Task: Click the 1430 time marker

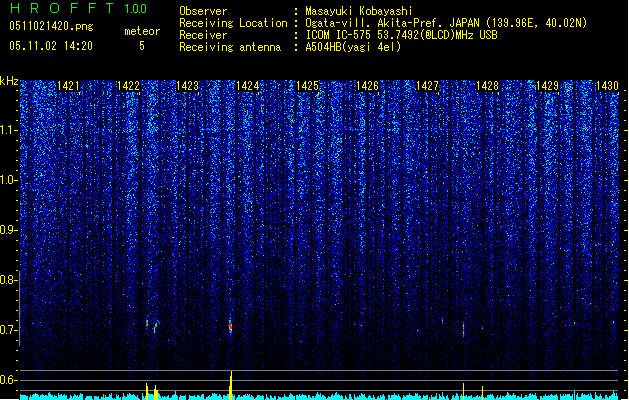Action: coord(607,86)
